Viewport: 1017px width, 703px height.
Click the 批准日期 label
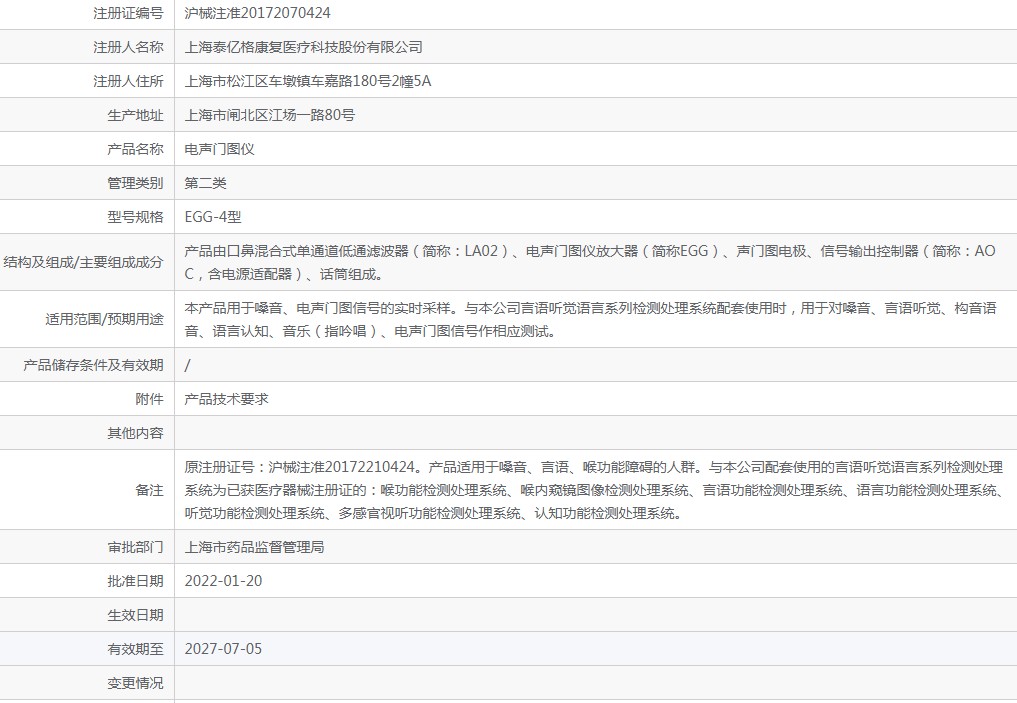(x=136, y=581)
